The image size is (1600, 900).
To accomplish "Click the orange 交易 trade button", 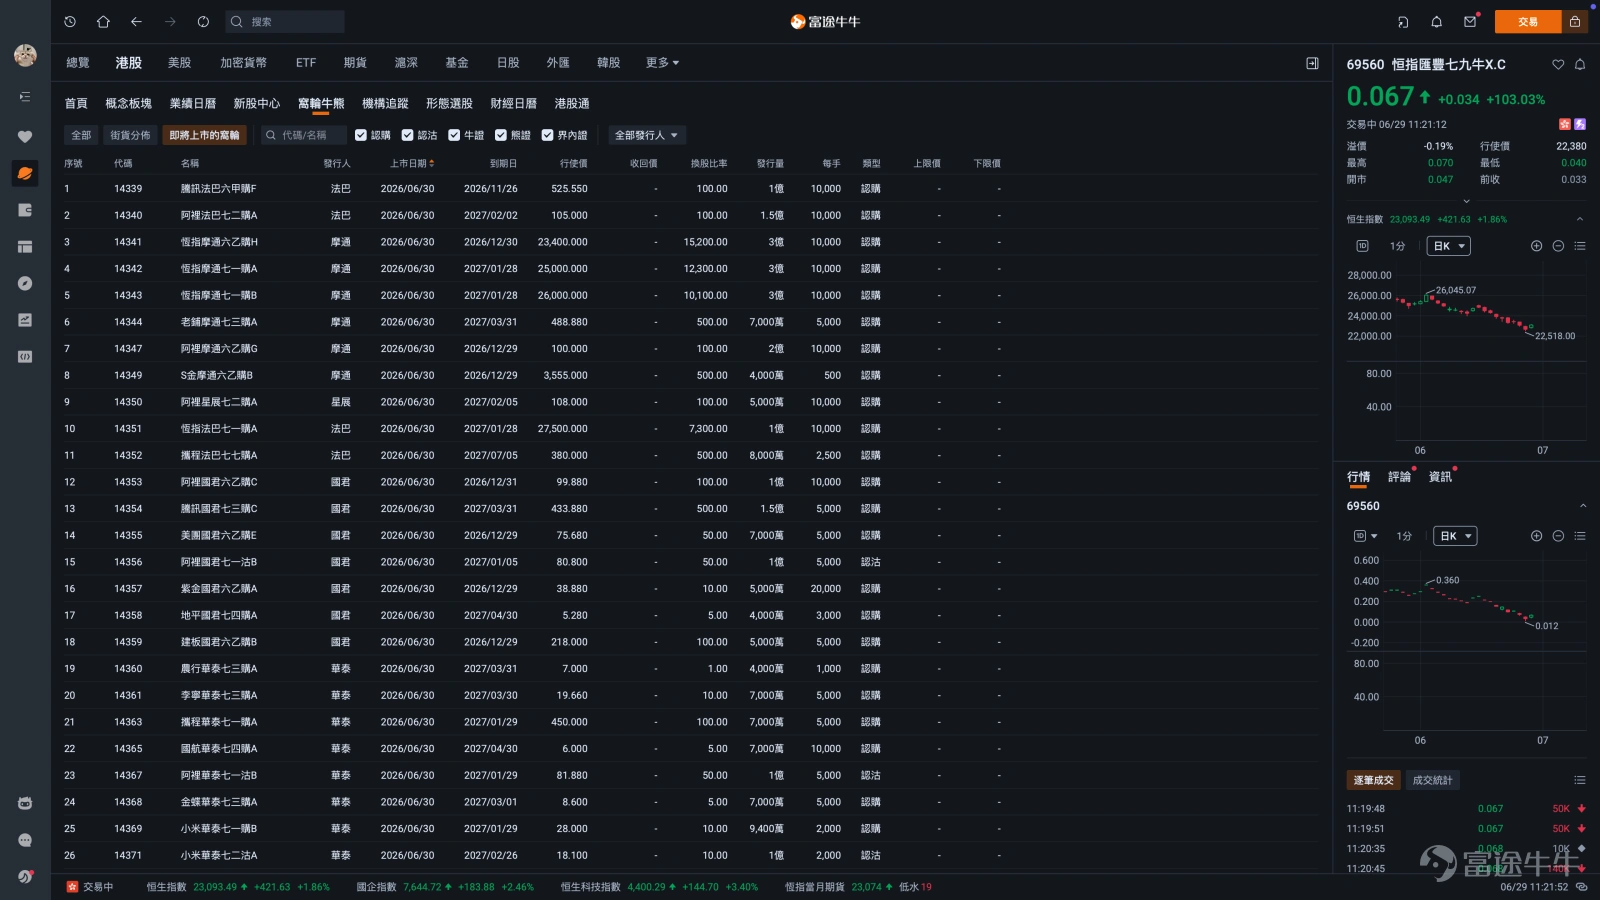I will pos(1528,21).
